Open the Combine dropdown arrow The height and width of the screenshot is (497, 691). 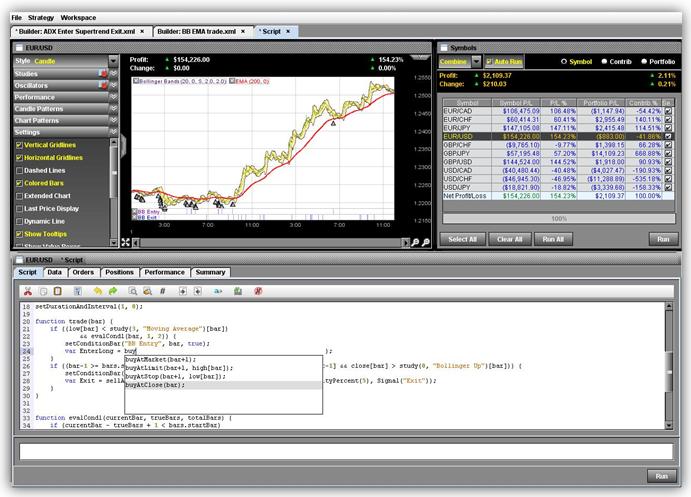476,61
